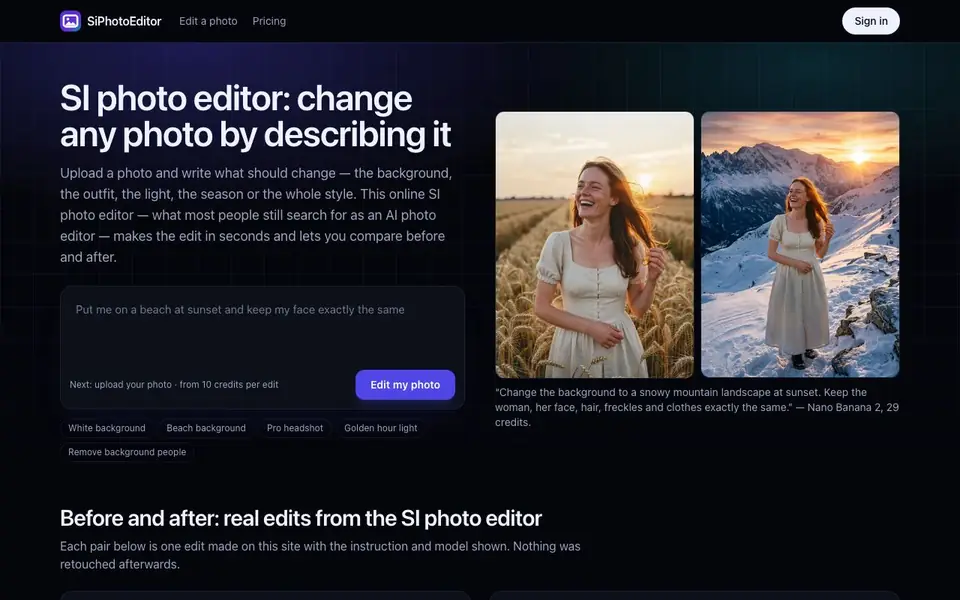Click the Sign in button
The image size is (960, 600).
click(871, 21)
